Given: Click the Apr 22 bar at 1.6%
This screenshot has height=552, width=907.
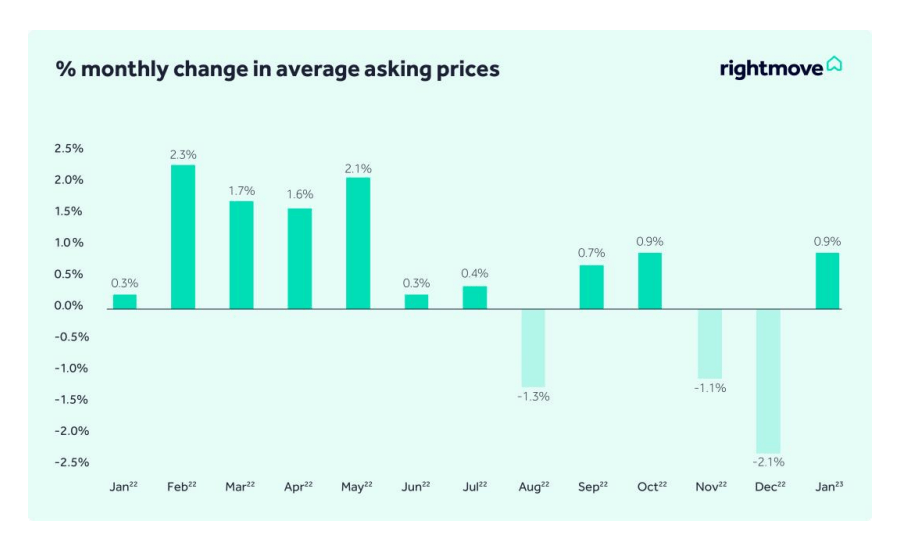Looking at the screenshot, I should tap(299, 258).
